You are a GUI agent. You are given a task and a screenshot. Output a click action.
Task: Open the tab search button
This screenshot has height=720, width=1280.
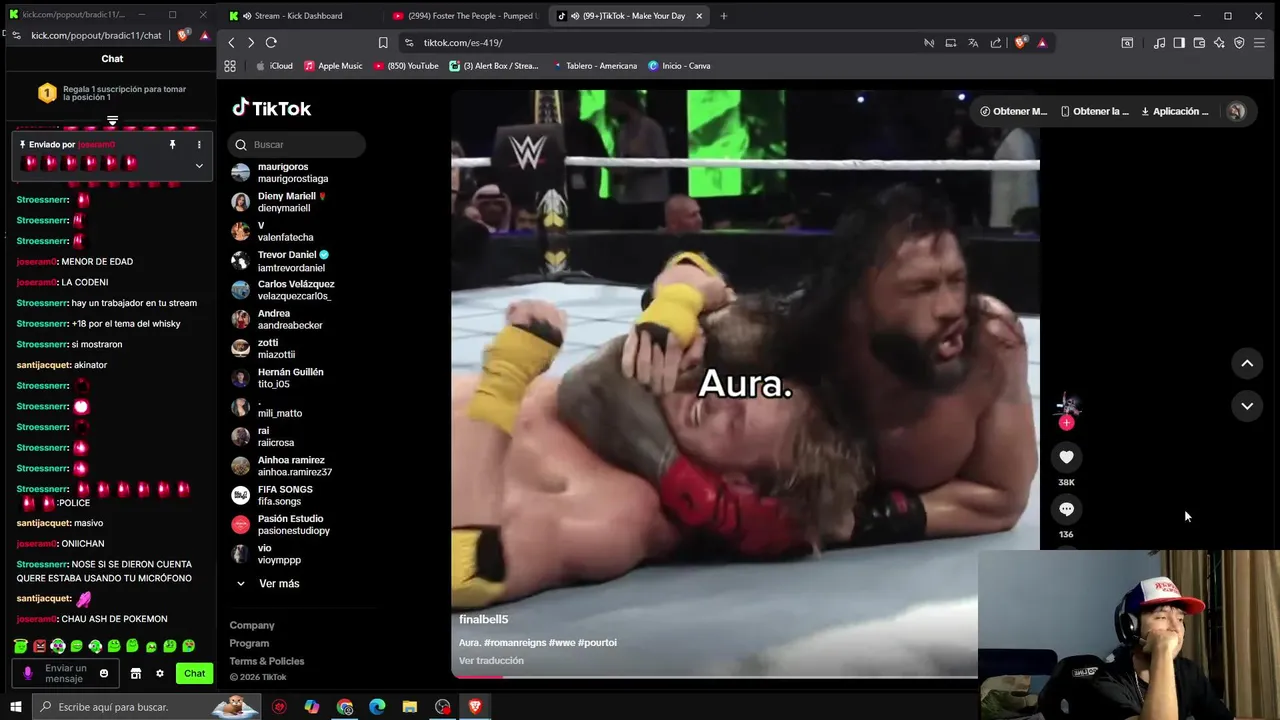1127,43
